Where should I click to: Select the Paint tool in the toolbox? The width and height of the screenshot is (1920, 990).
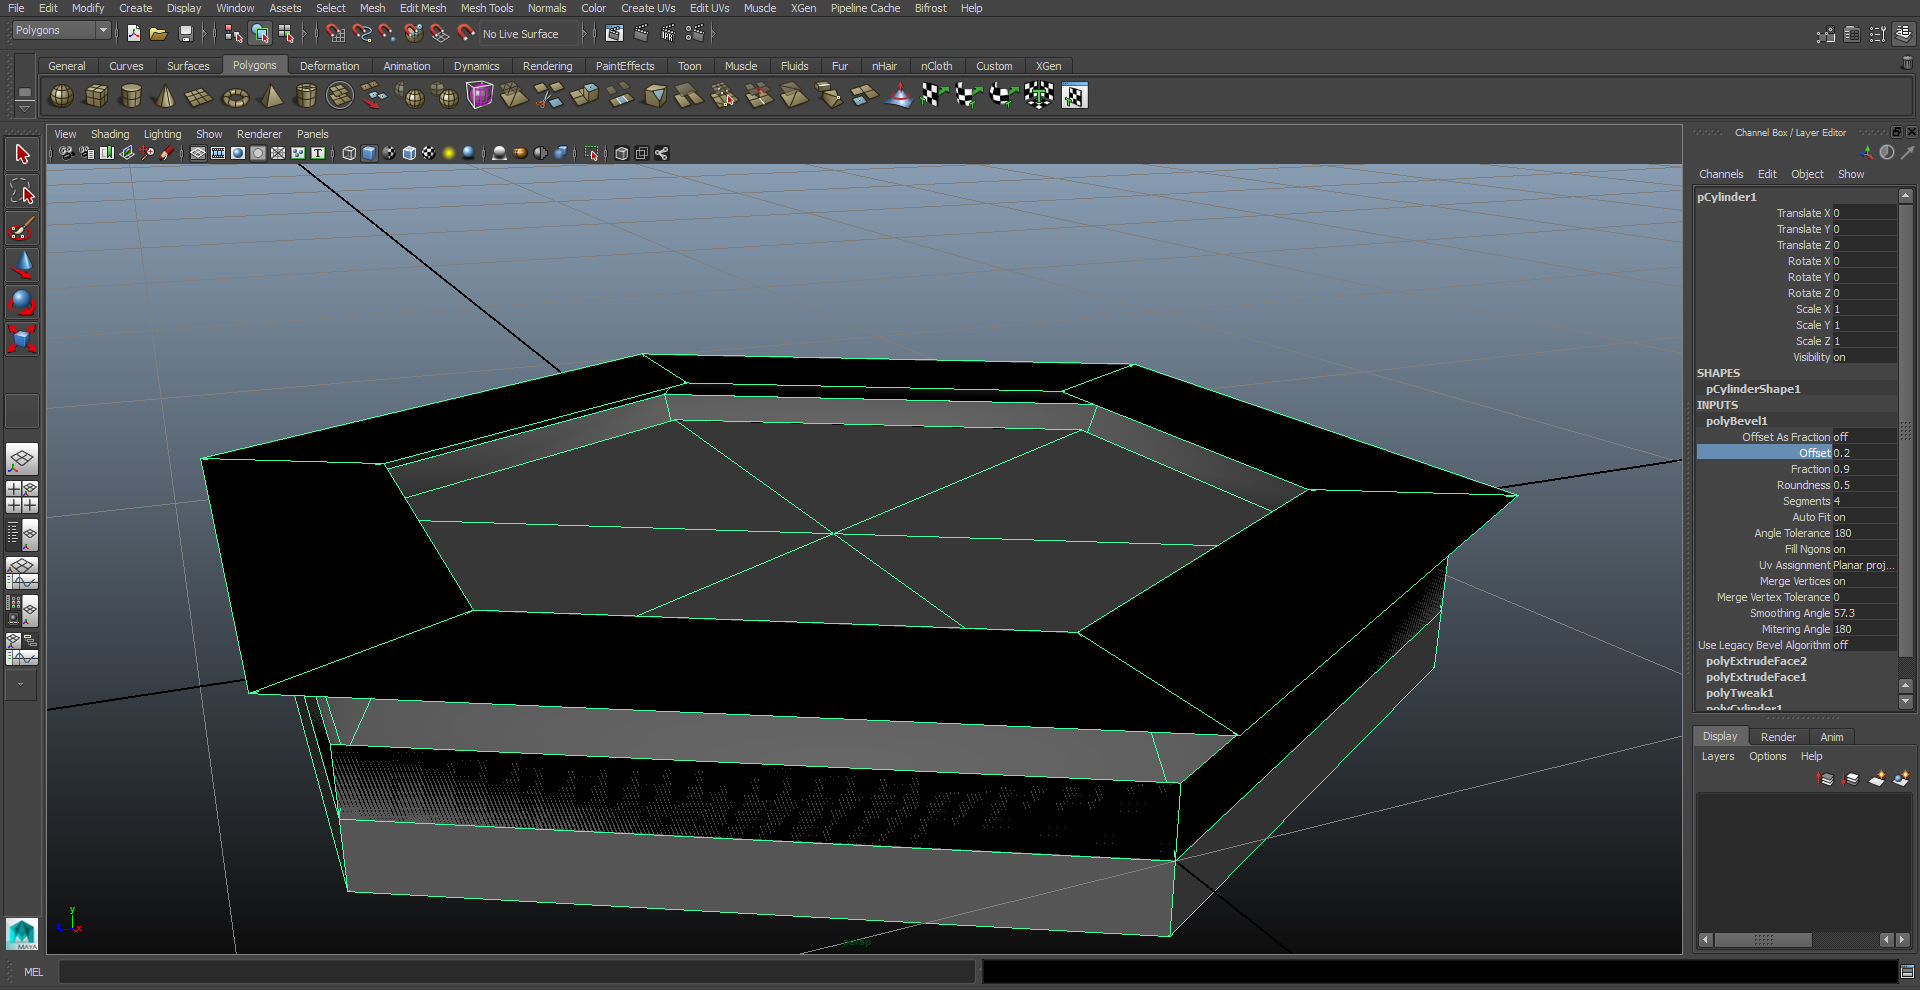pos(21,229)
